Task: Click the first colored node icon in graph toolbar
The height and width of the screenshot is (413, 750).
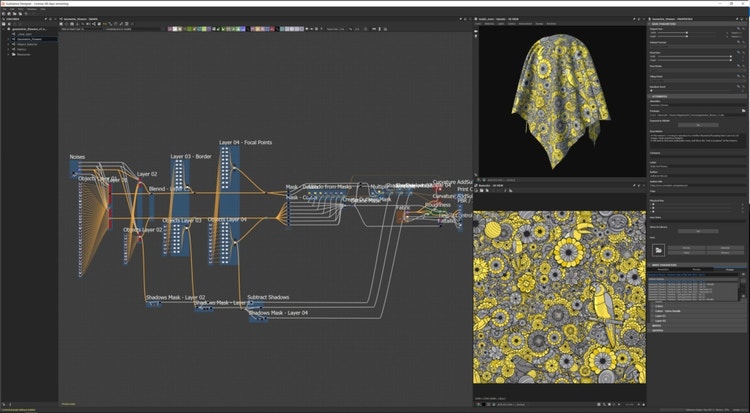Action: (171, 27)
